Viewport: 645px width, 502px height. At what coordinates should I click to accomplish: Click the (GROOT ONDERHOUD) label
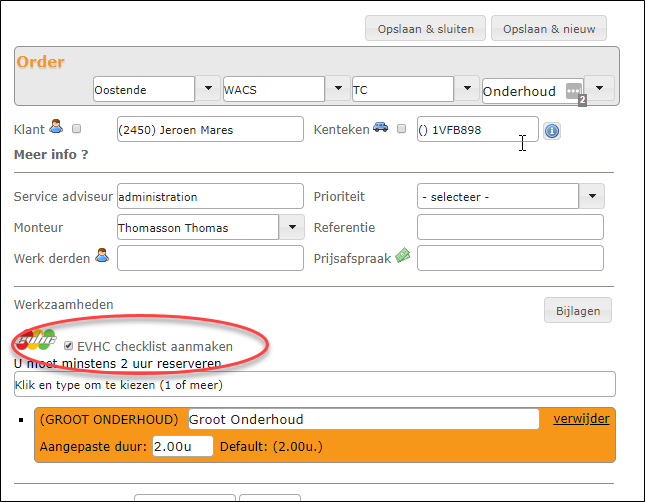pos(109,419)
